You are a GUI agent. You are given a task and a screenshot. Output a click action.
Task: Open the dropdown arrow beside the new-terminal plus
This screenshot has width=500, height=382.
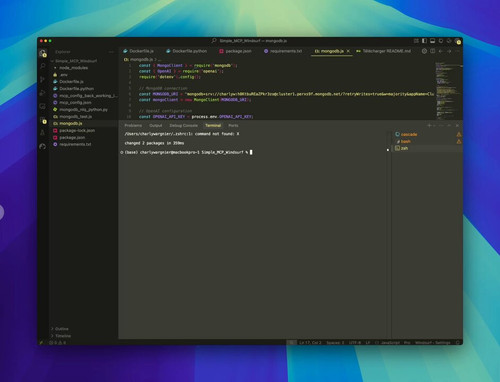click(434, 126)
